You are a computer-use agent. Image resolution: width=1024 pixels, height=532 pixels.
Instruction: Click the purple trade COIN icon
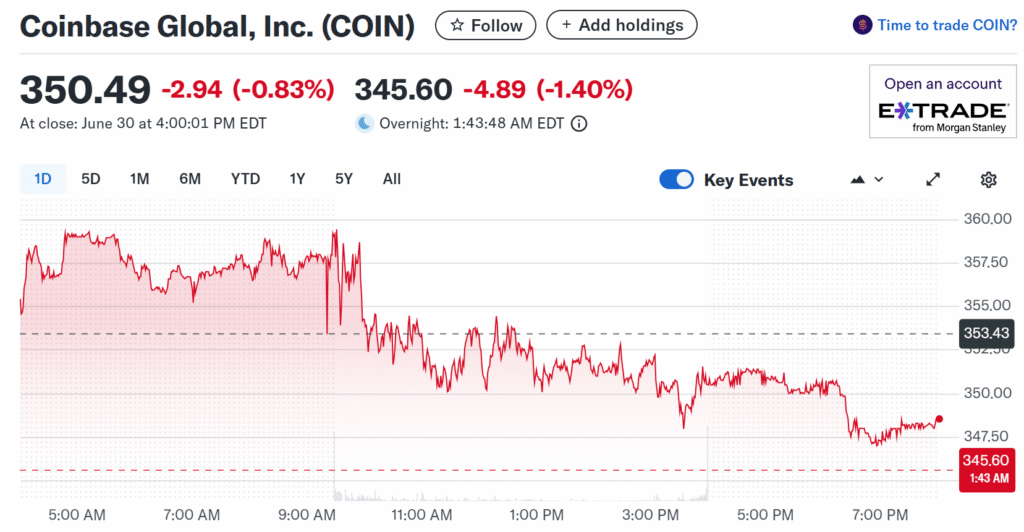[861, 25]
